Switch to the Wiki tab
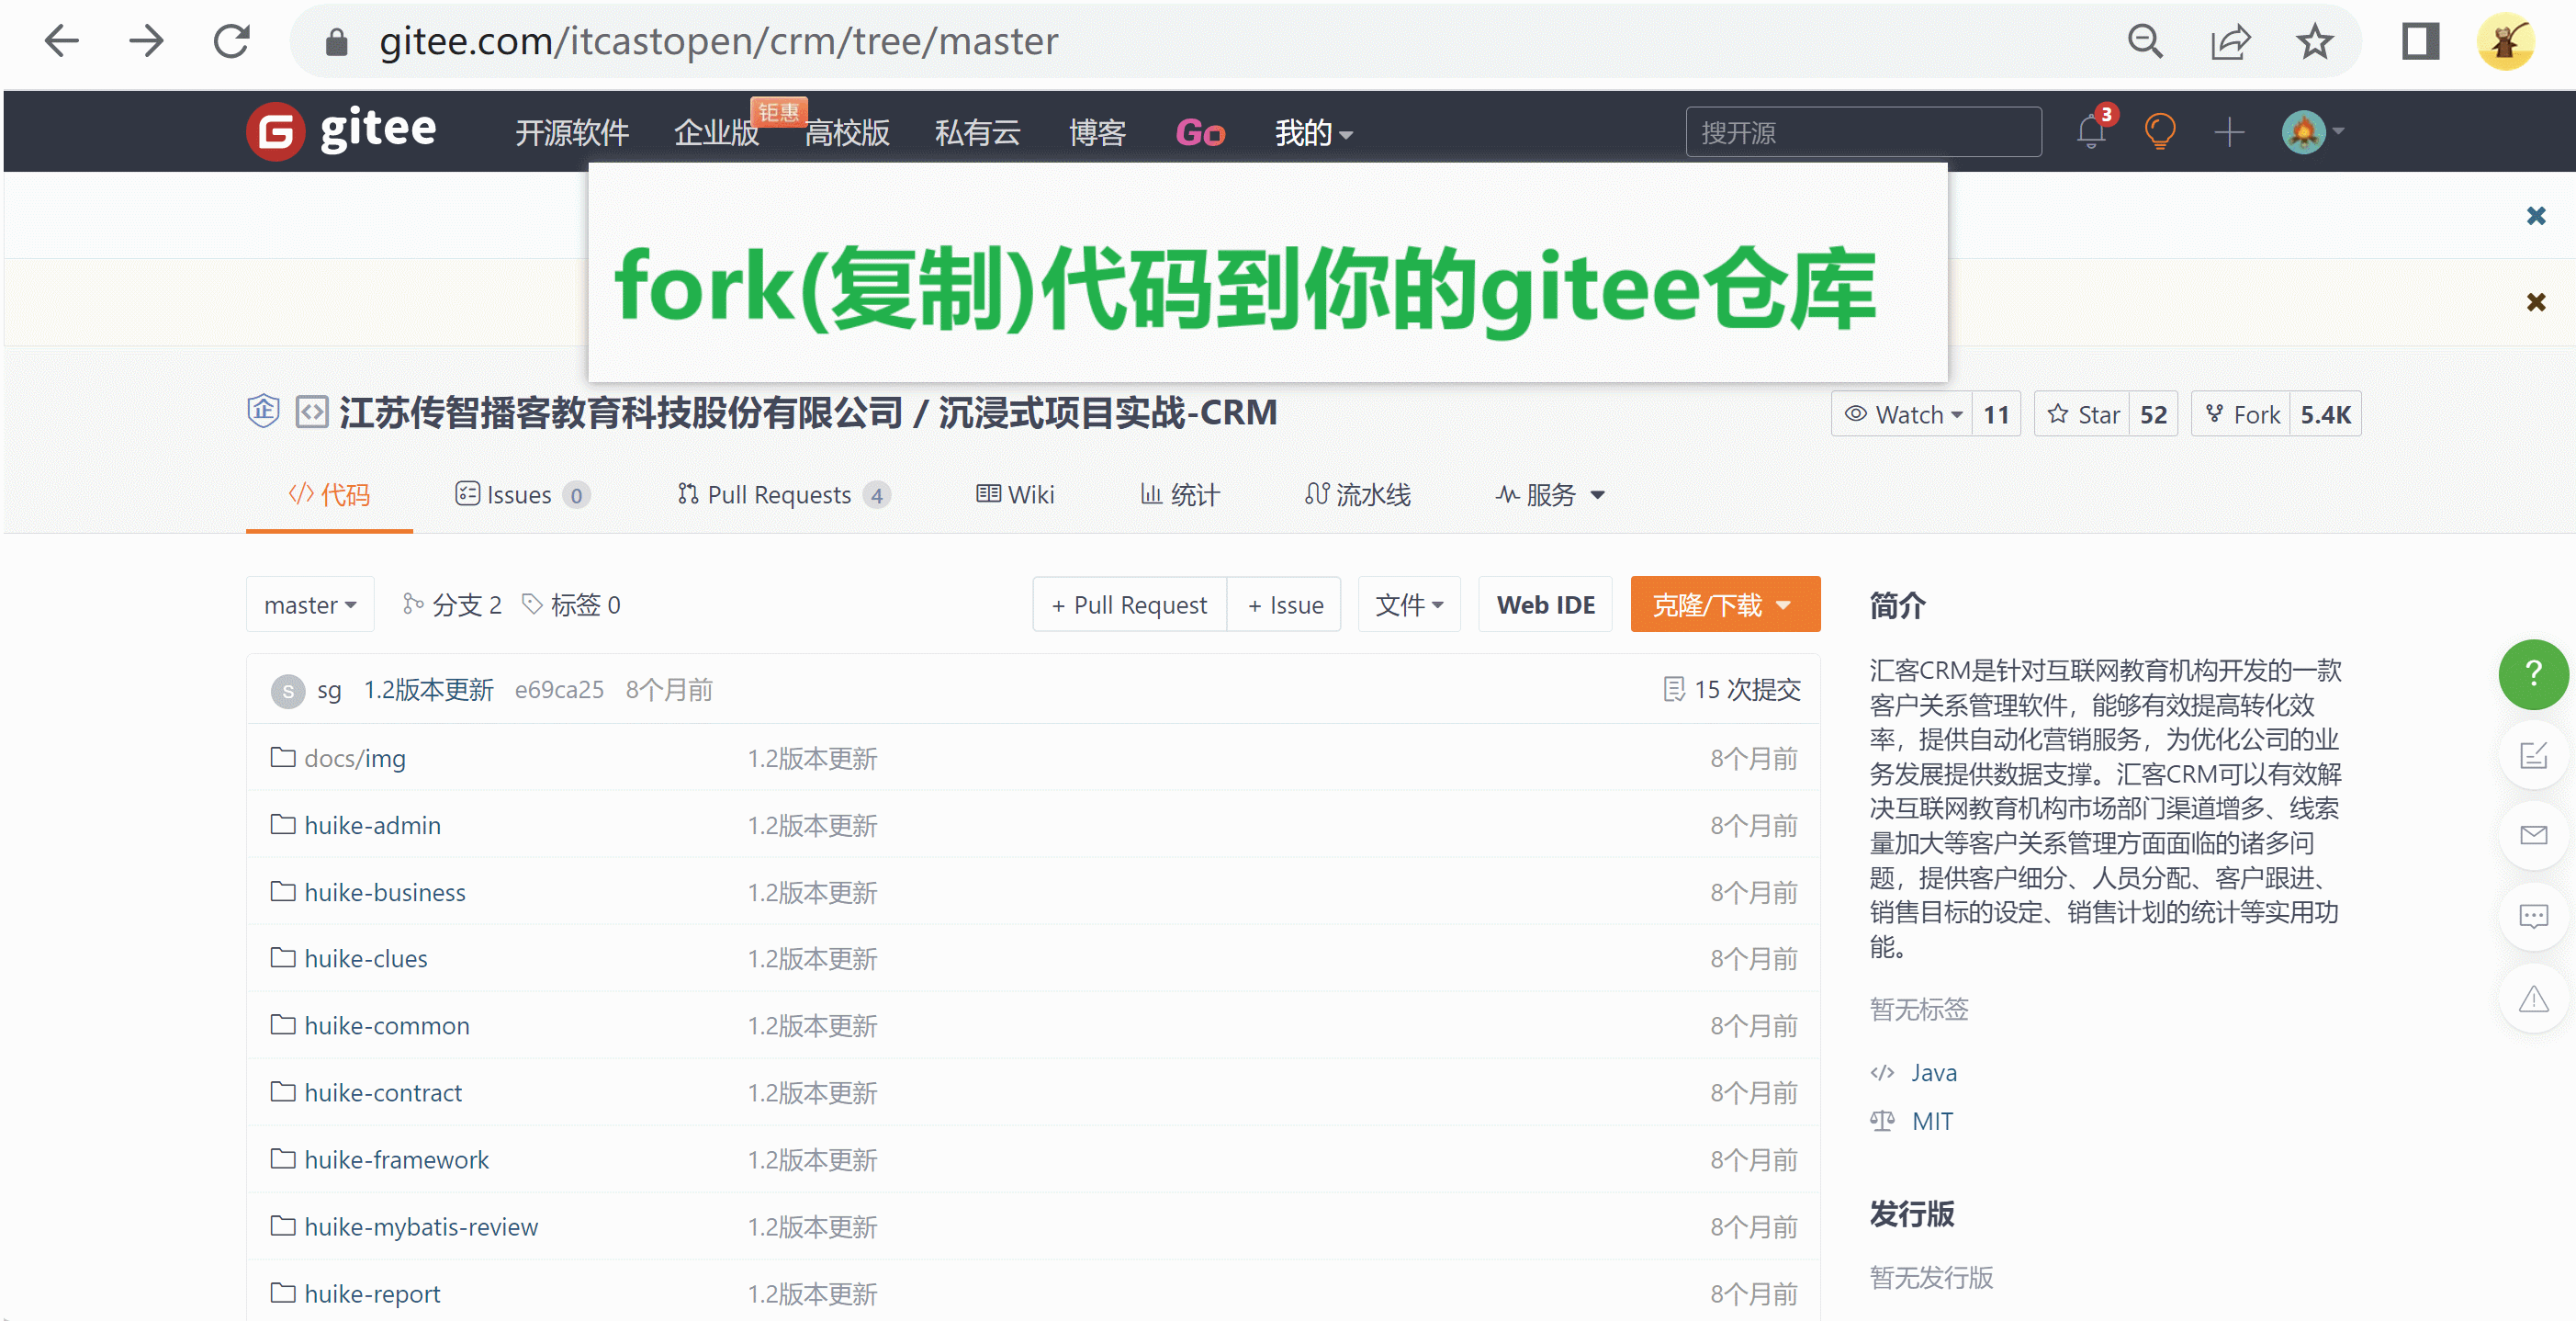The height and width of the screenshot is (1321, 2576). tap(1015, 494)
